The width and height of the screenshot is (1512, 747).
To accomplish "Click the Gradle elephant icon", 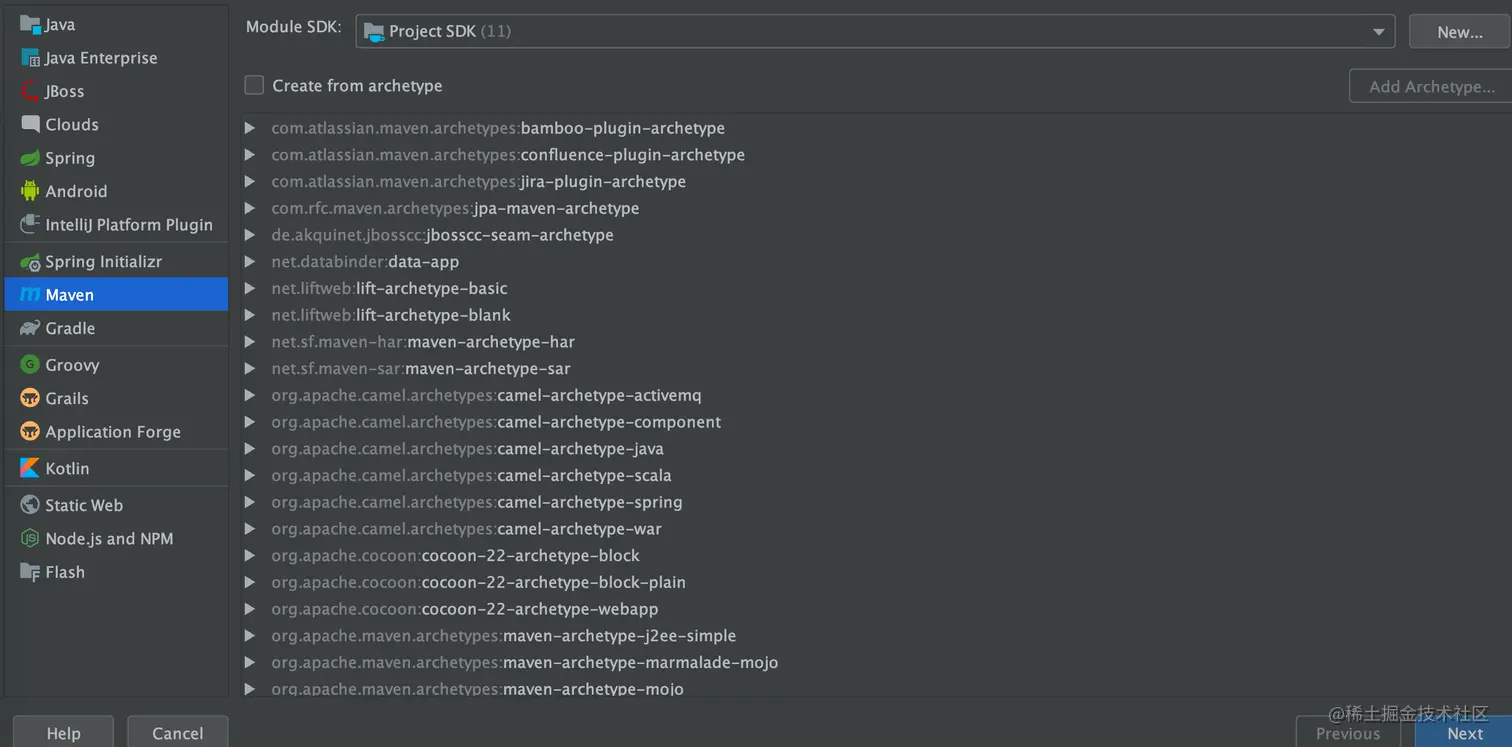I will 30,328.
